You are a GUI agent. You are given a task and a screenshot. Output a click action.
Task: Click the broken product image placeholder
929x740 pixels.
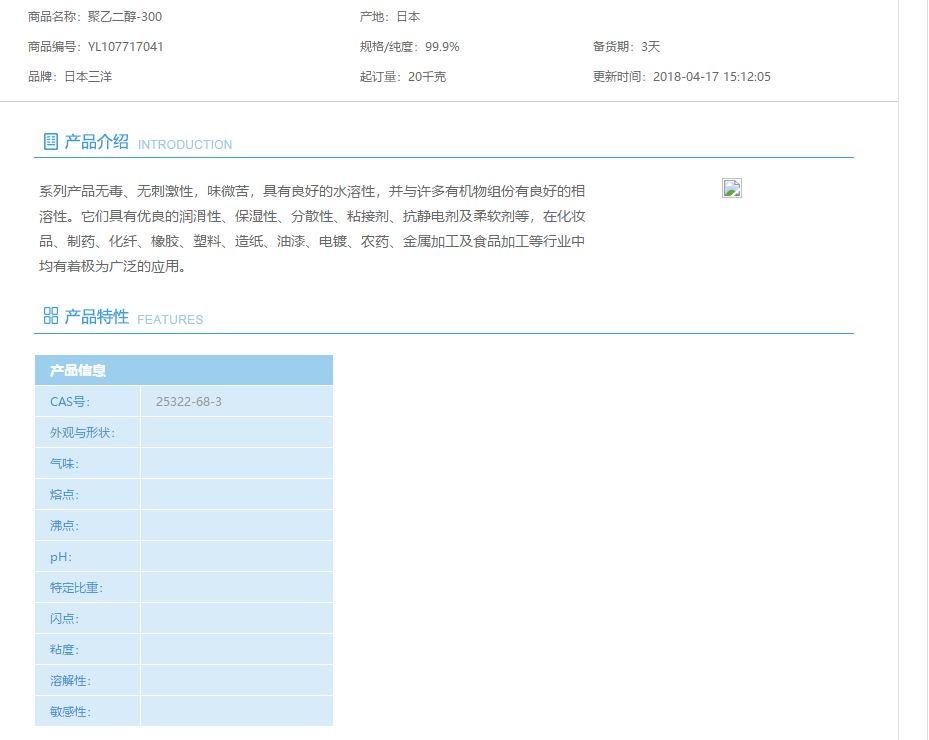[732, 188]
